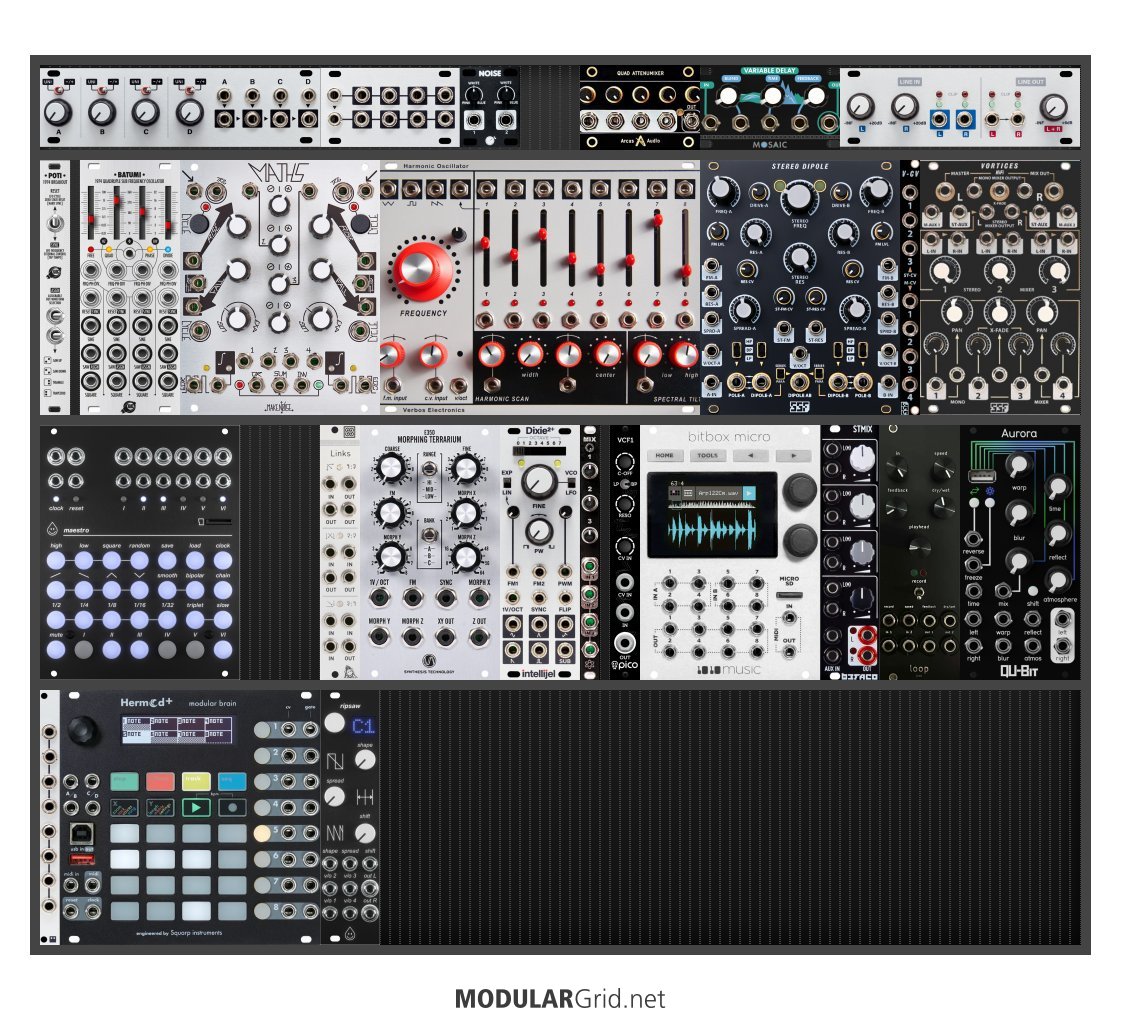
Task: Toggle the BANK switch on Morphing Terrarium
Action: 429,536
